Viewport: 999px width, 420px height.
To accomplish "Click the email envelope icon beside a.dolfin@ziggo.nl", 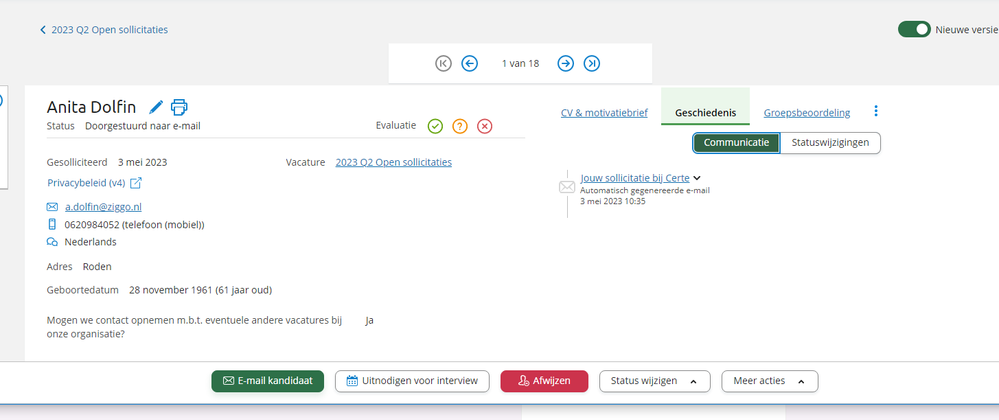I will (52, 207).
